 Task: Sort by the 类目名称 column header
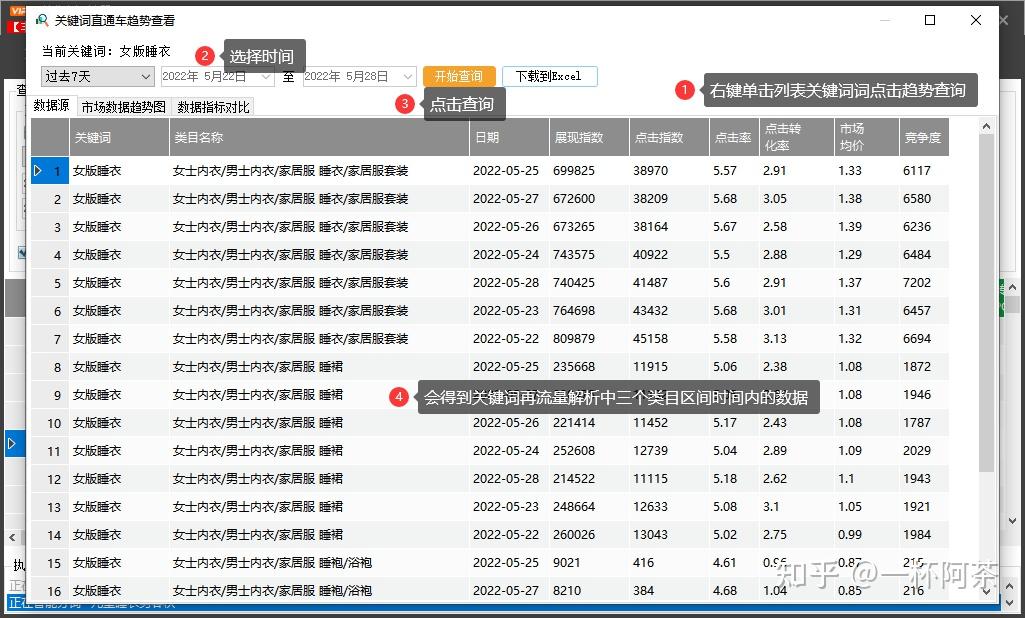pyautogui.click(x=319, y=137)
